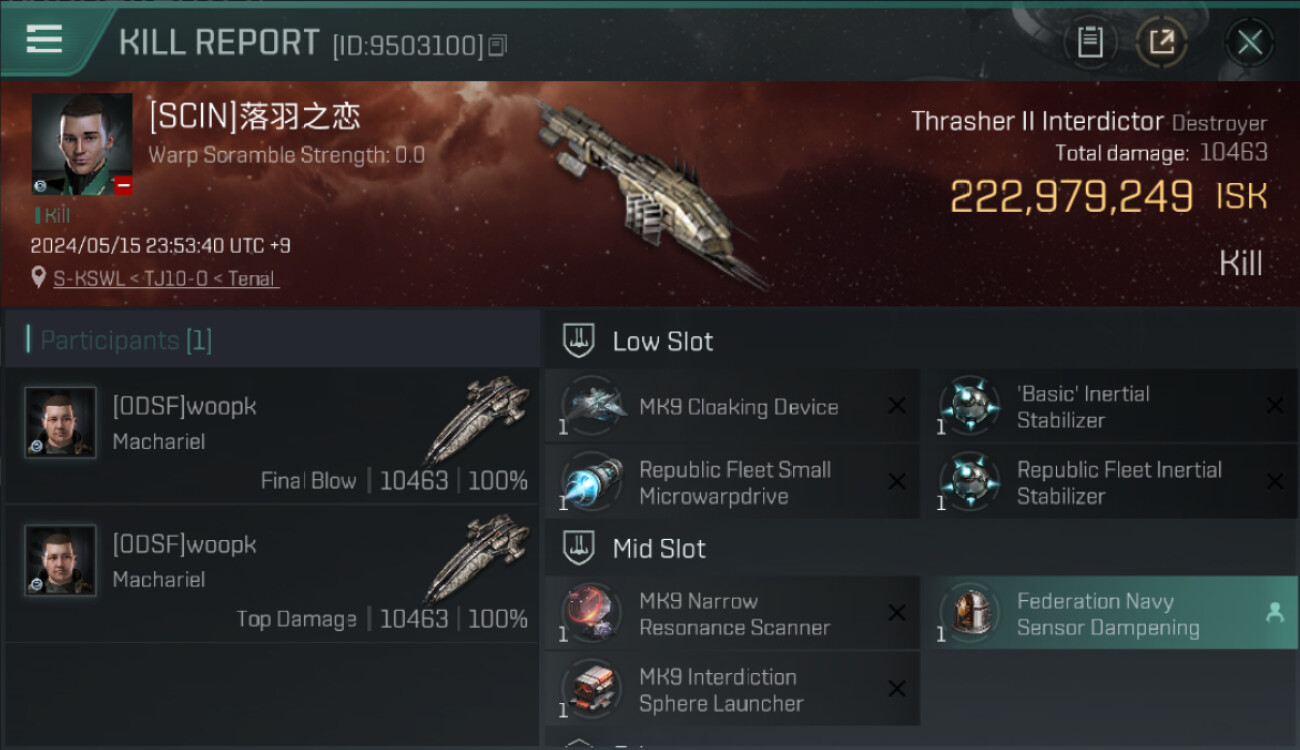The width and height of the screenshot is (1300, 750).
Task: View victim pilot portrait
Action: tap(82, 144)
